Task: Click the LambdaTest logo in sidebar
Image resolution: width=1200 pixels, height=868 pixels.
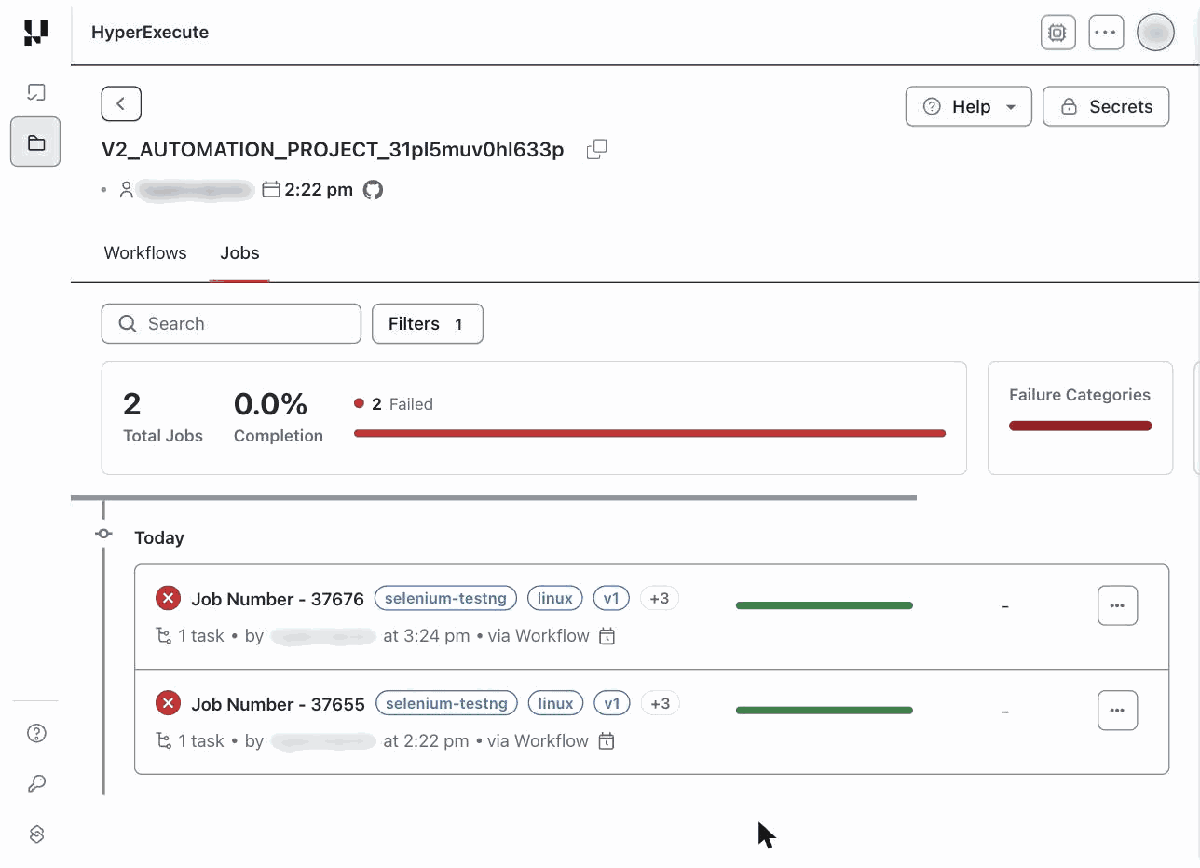Action: point(35,32)
